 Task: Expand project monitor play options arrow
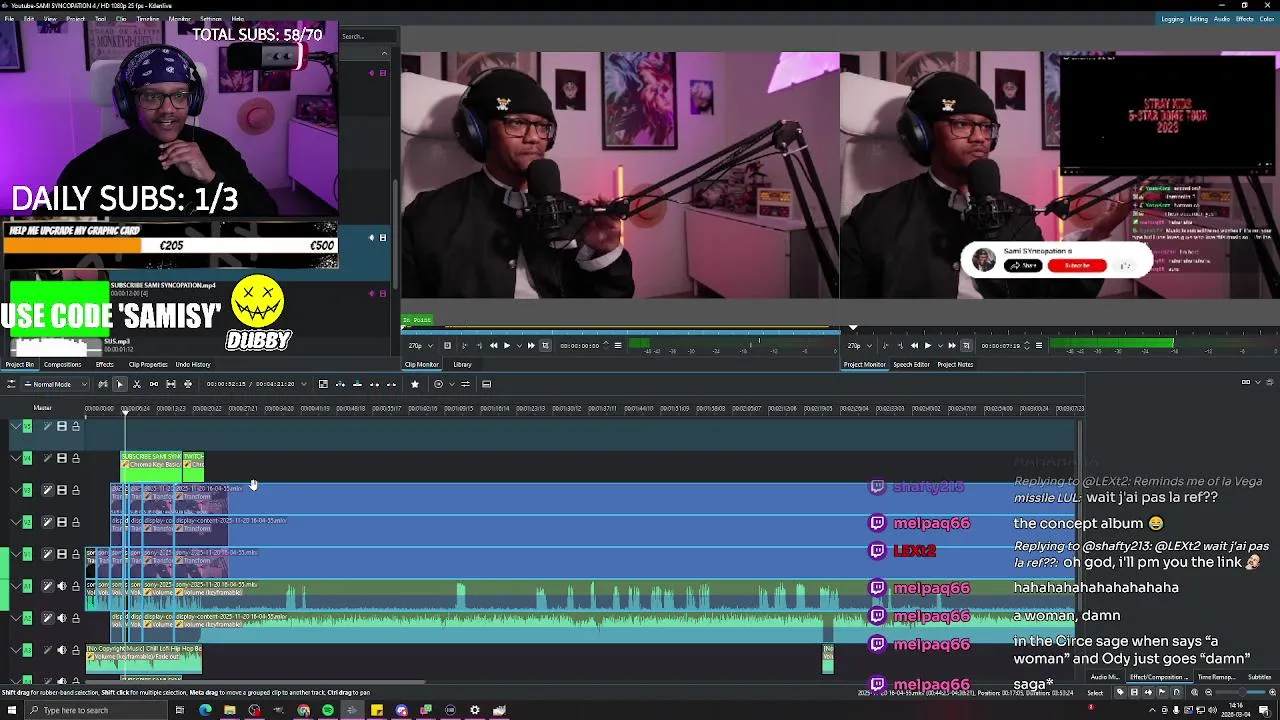[x=940, y=346]
